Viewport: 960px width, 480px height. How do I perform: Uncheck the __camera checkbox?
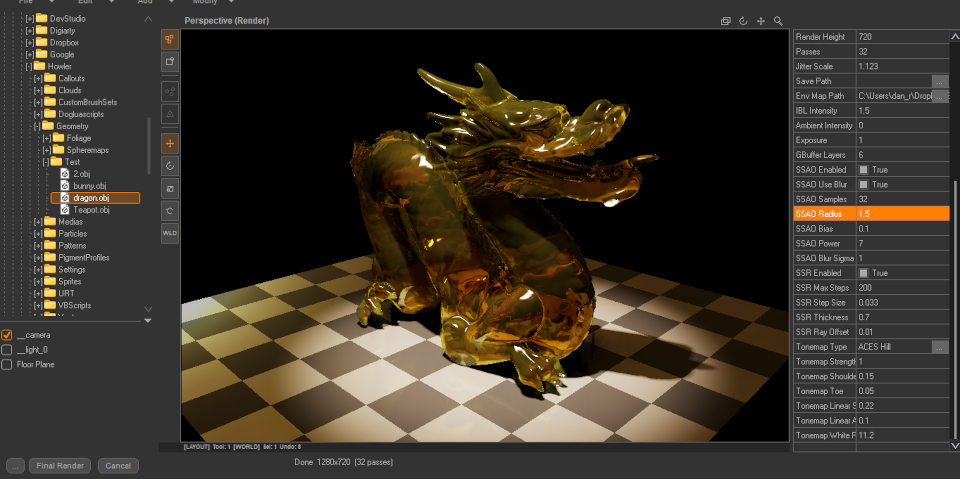(7, 335)
